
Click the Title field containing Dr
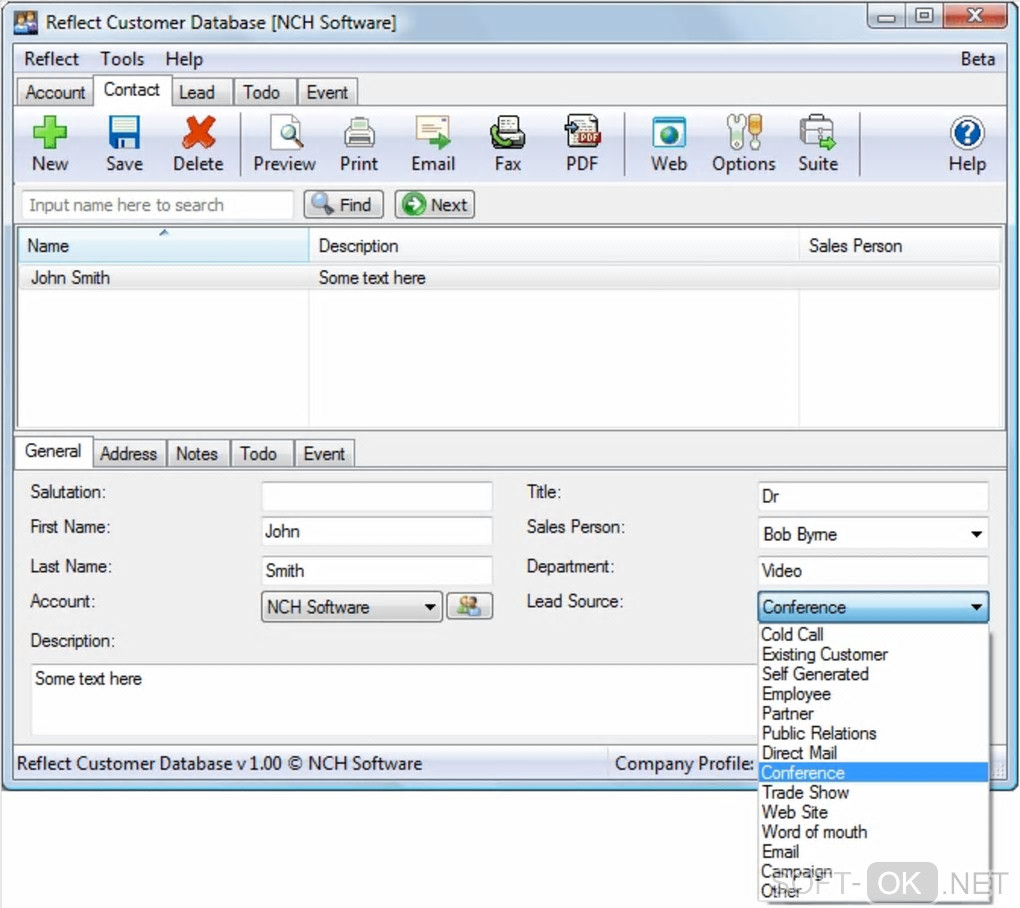coord(873,496)
